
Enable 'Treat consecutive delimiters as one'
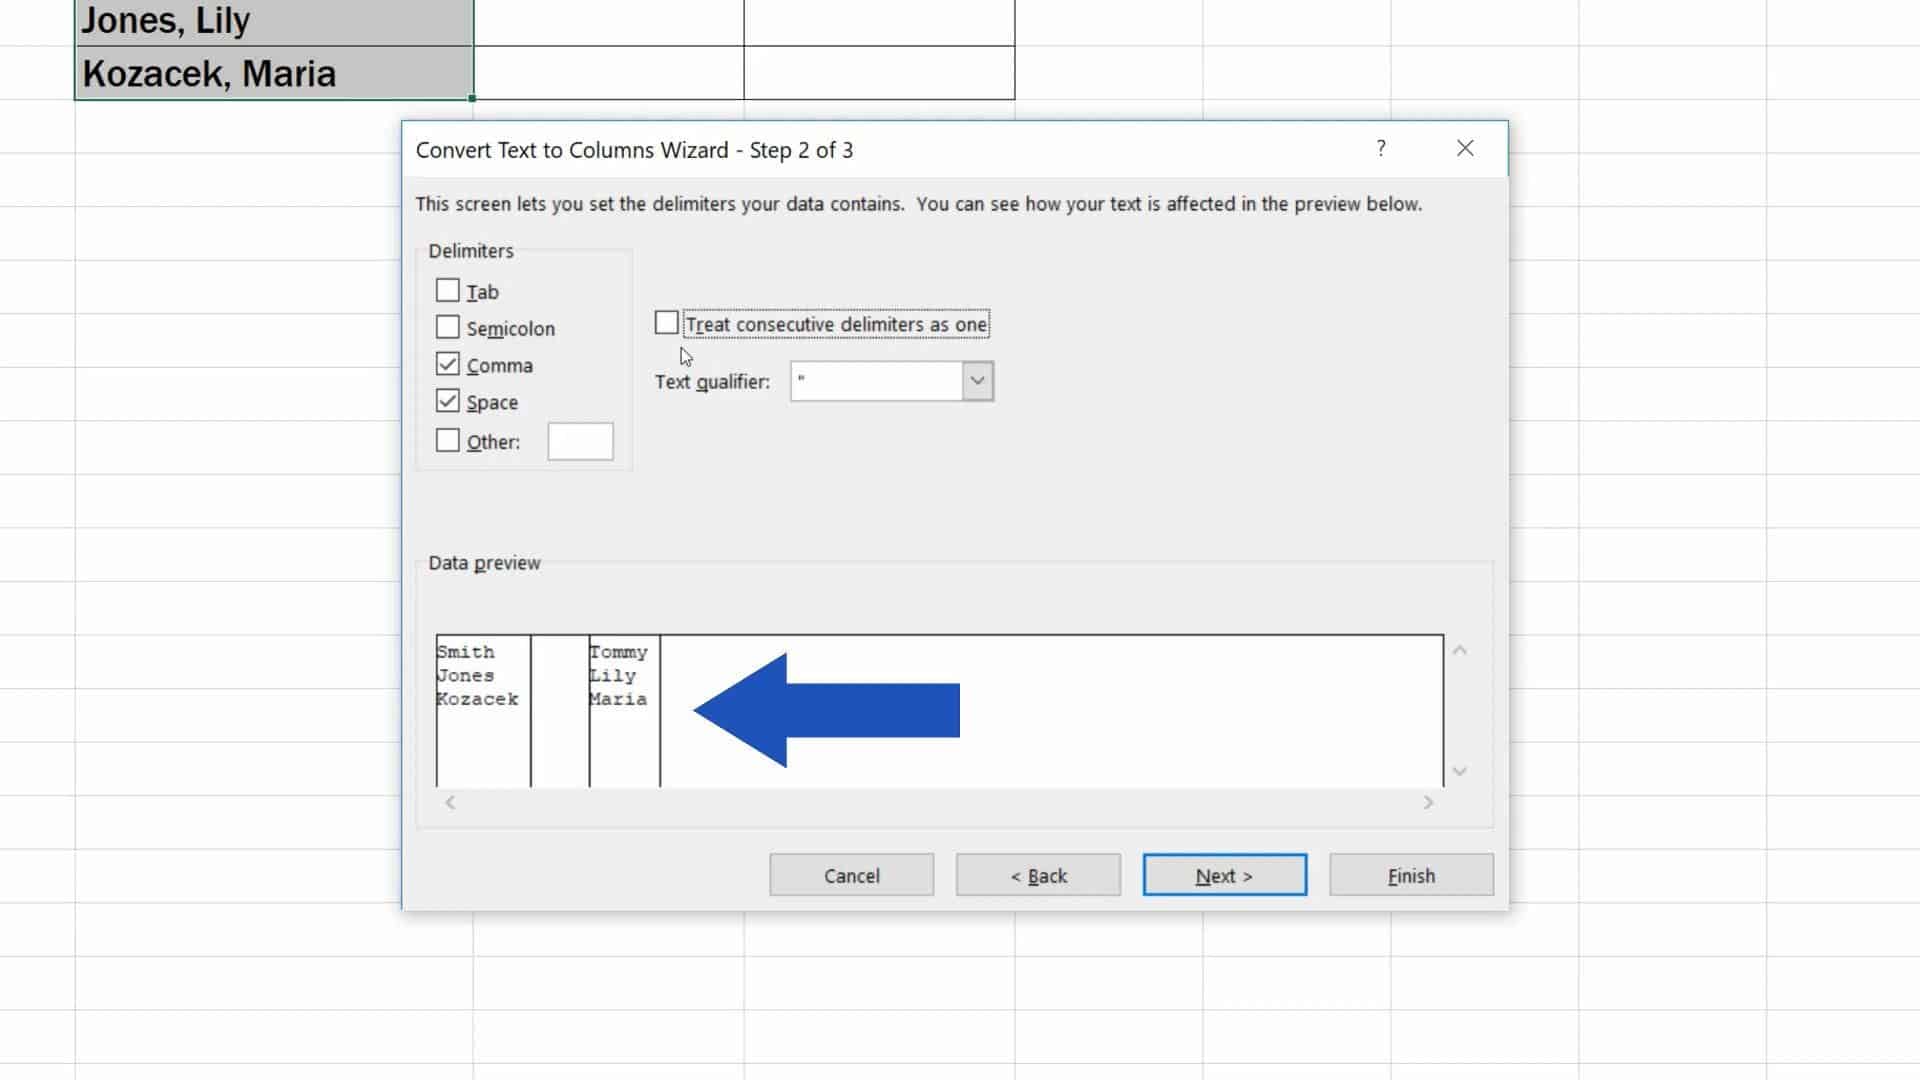pos(666,322)
